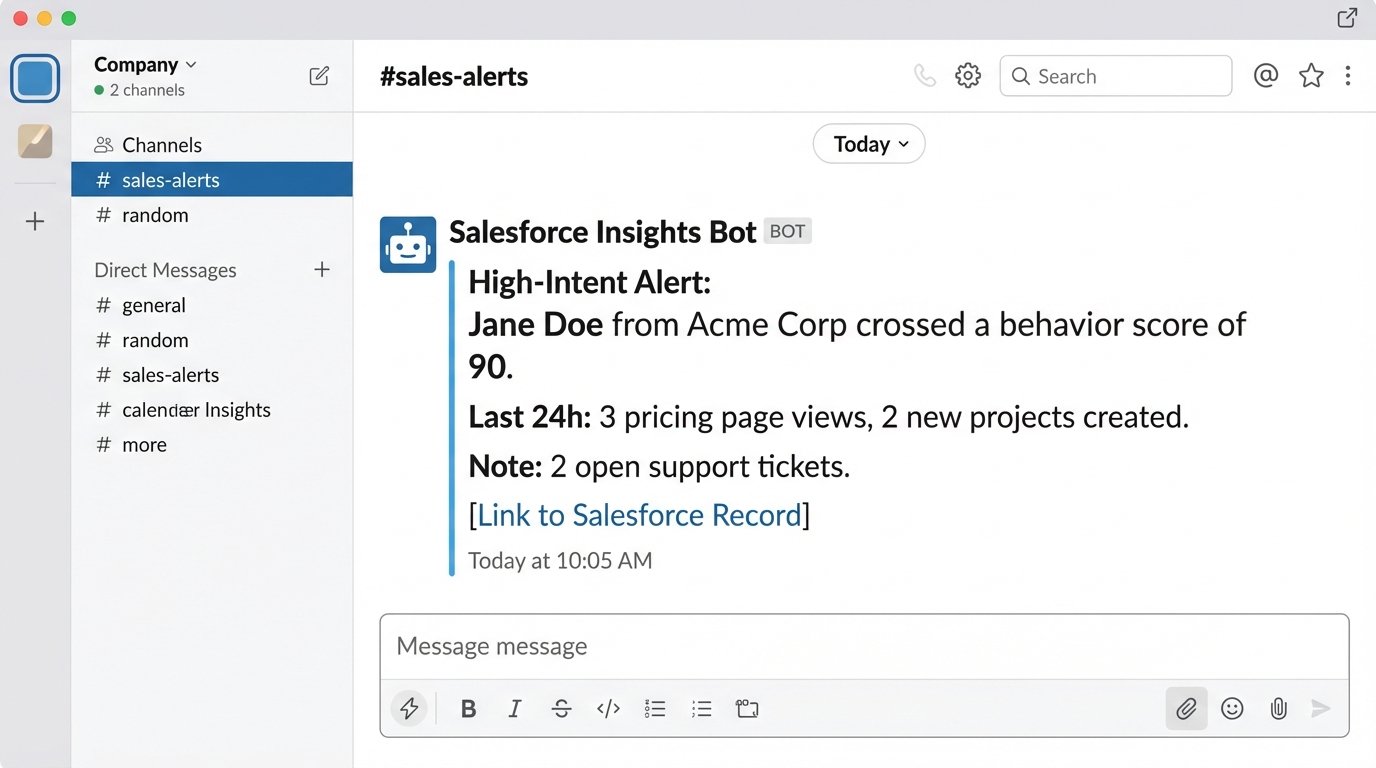Open the emoji picker
This screenshot has width=1376, height=768.
coord(1232,709)
